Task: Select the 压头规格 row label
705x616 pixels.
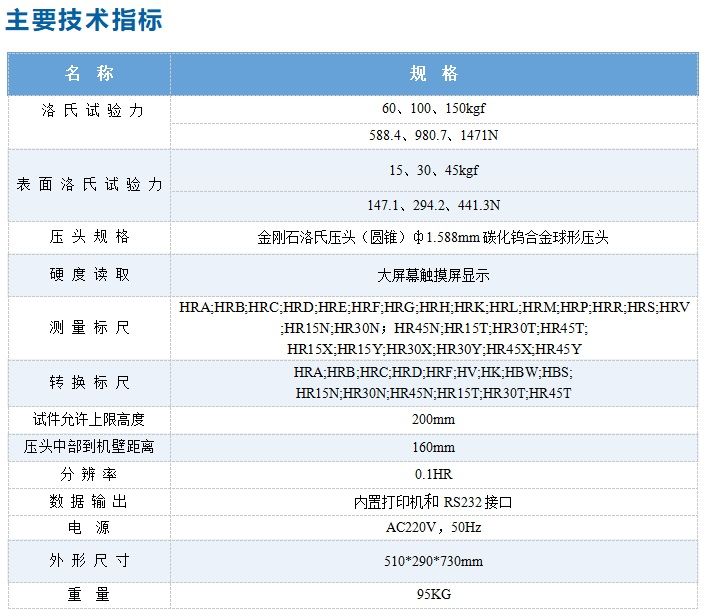Action: tap(89, 237)
